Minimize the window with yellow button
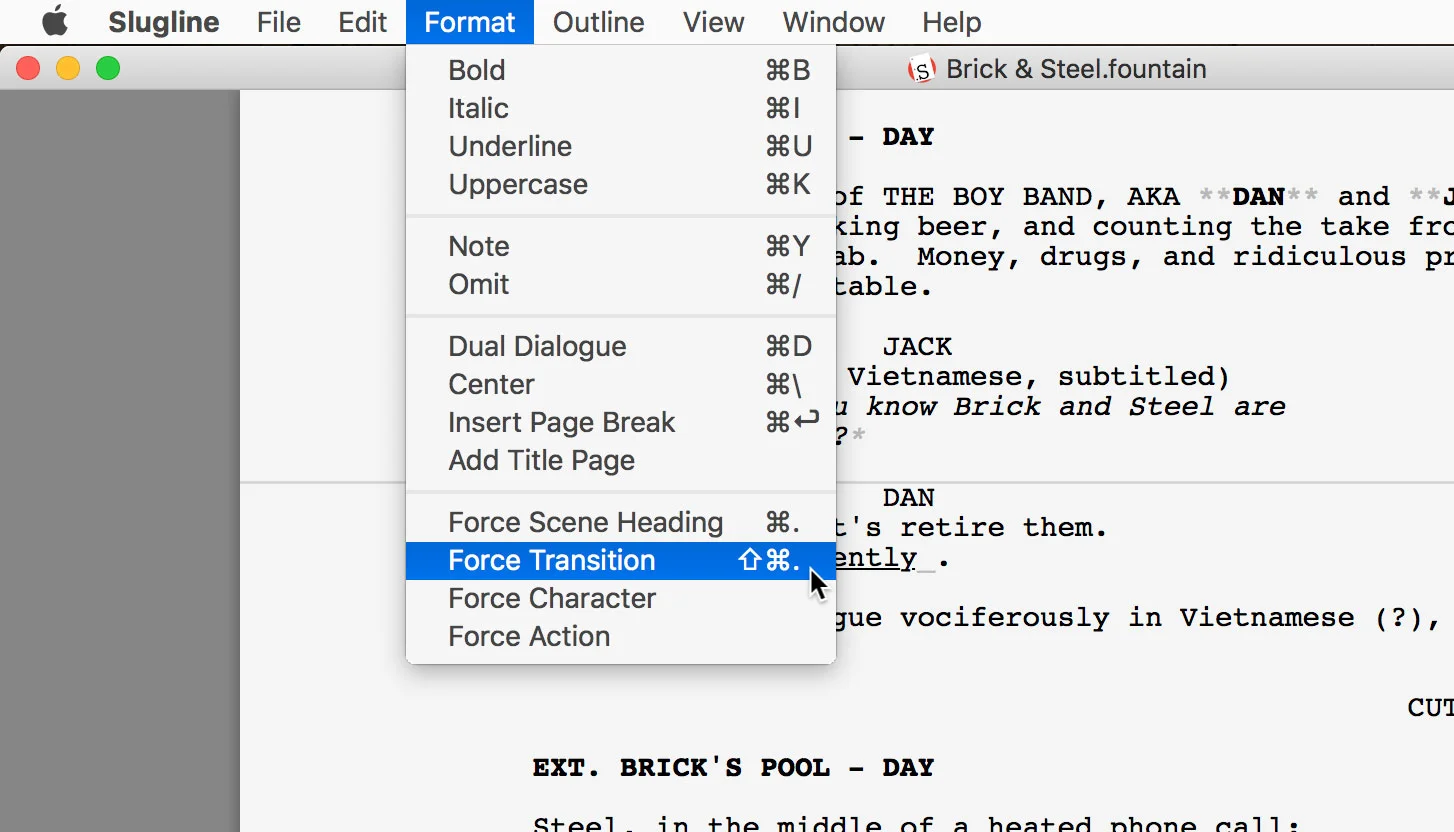 click(x=68, y=68)
